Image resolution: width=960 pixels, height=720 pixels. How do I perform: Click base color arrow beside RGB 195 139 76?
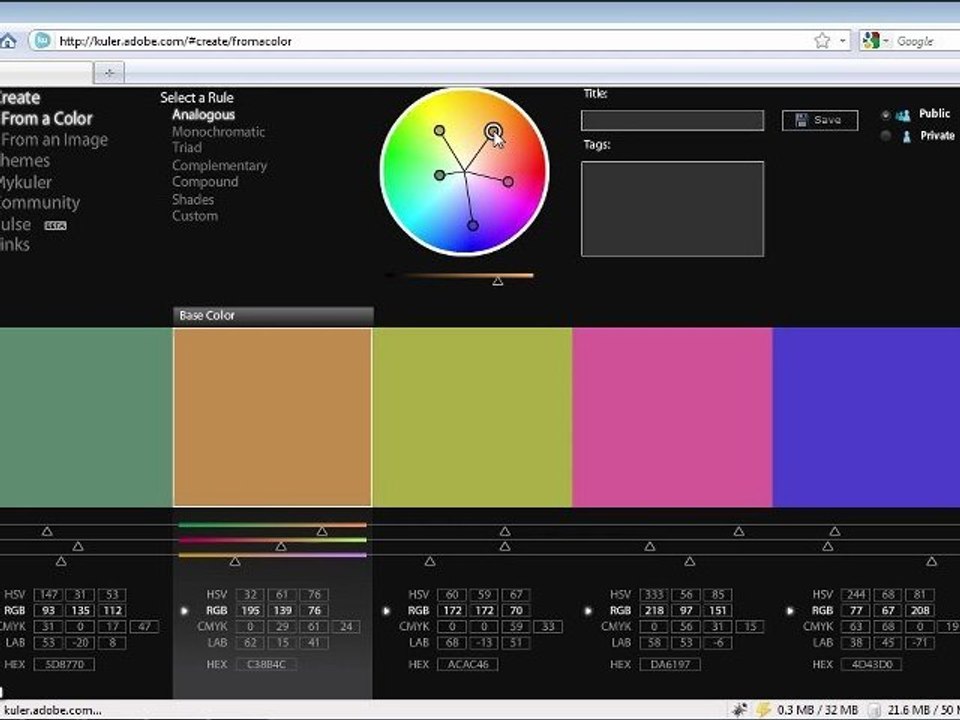[184, 610]
